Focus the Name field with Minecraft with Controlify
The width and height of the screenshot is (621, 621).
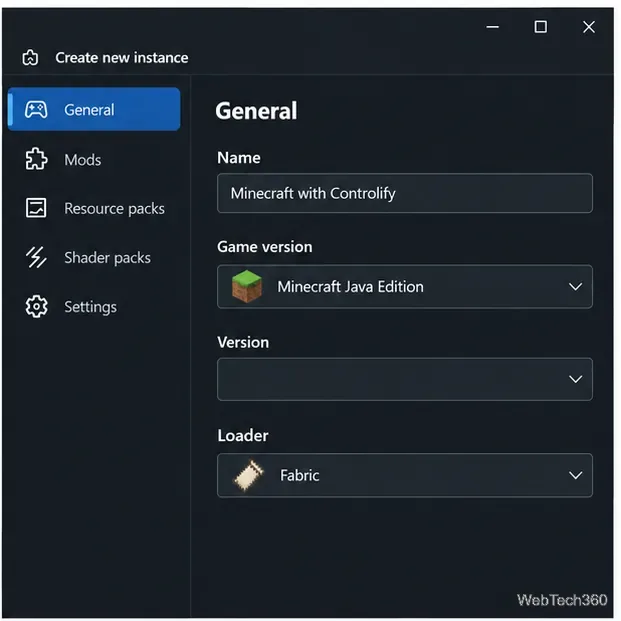click(405, 193)
